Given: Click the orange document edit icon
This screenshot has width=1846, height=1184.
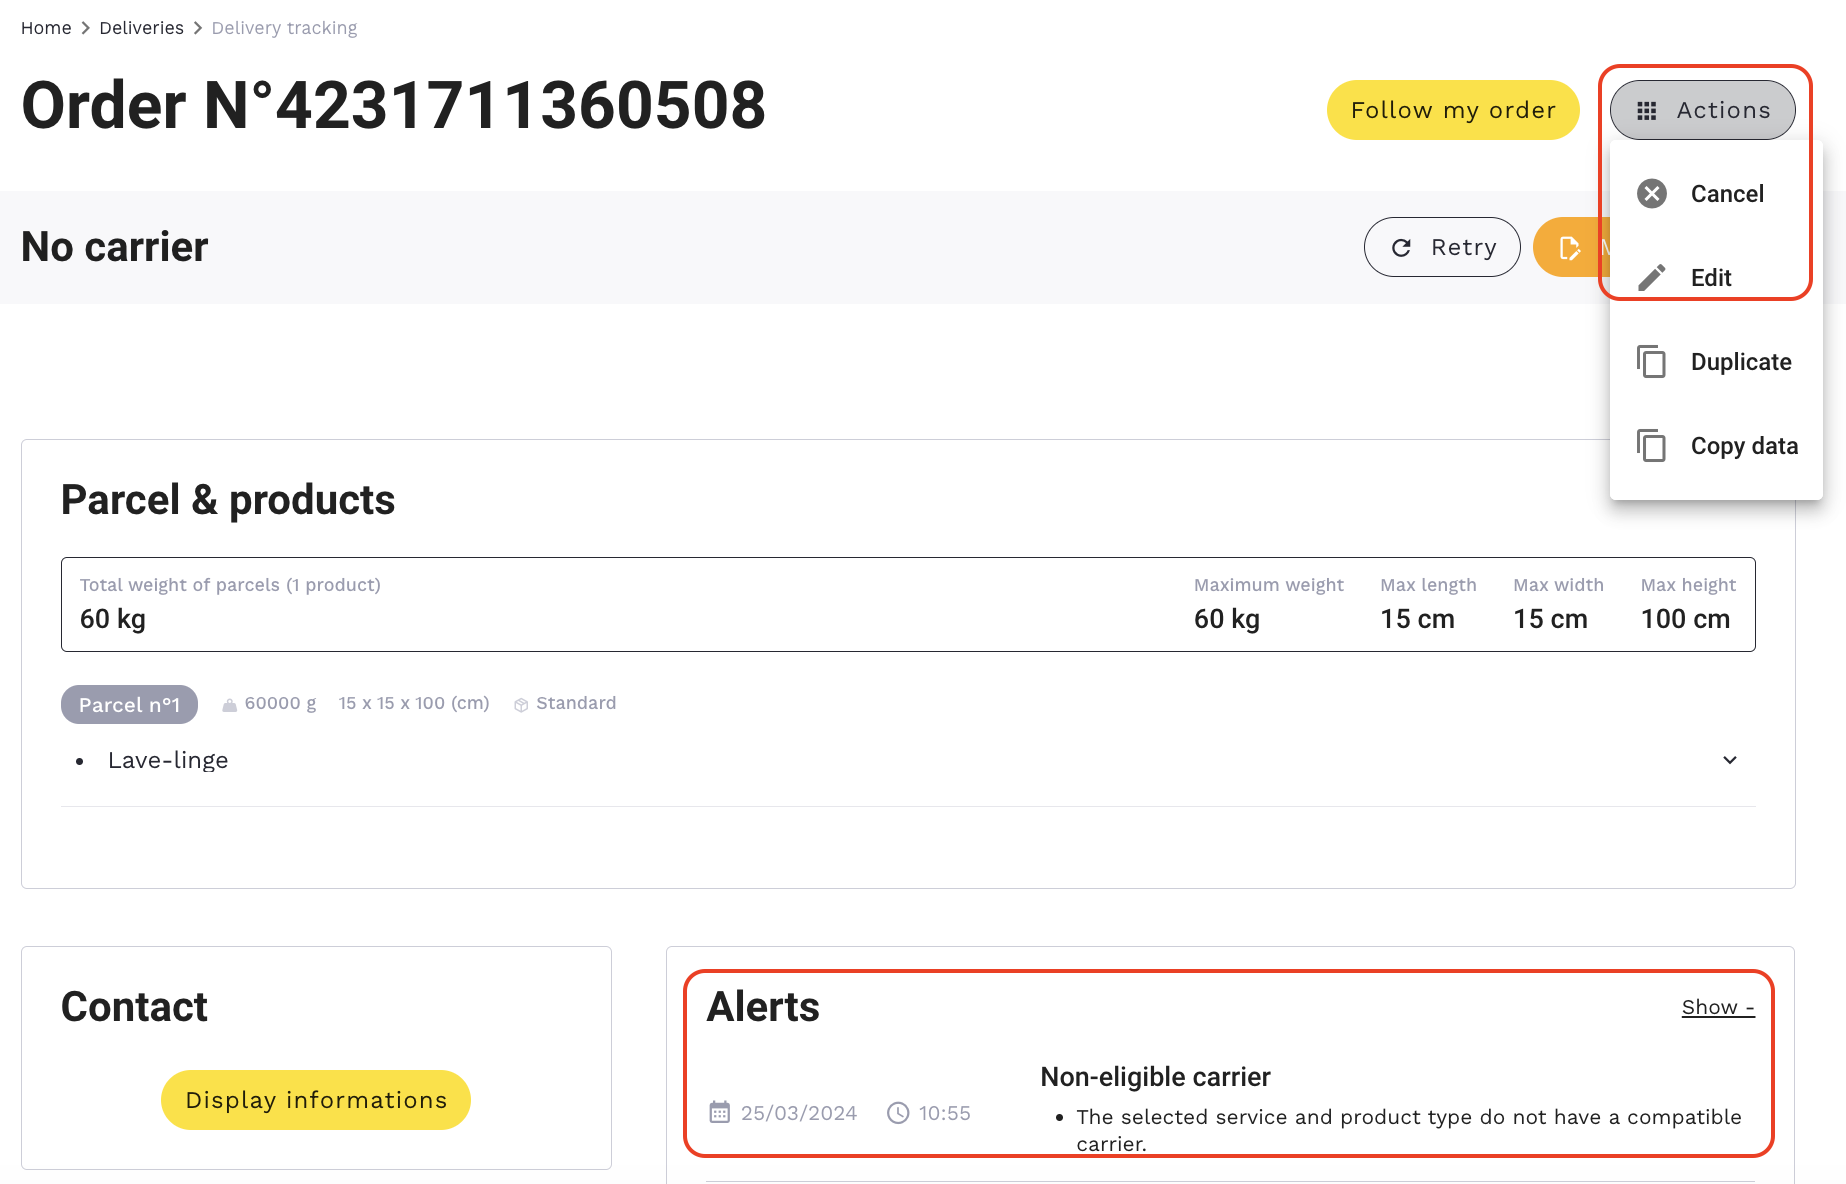Looking at the screenshot, I should (1570, 247).
